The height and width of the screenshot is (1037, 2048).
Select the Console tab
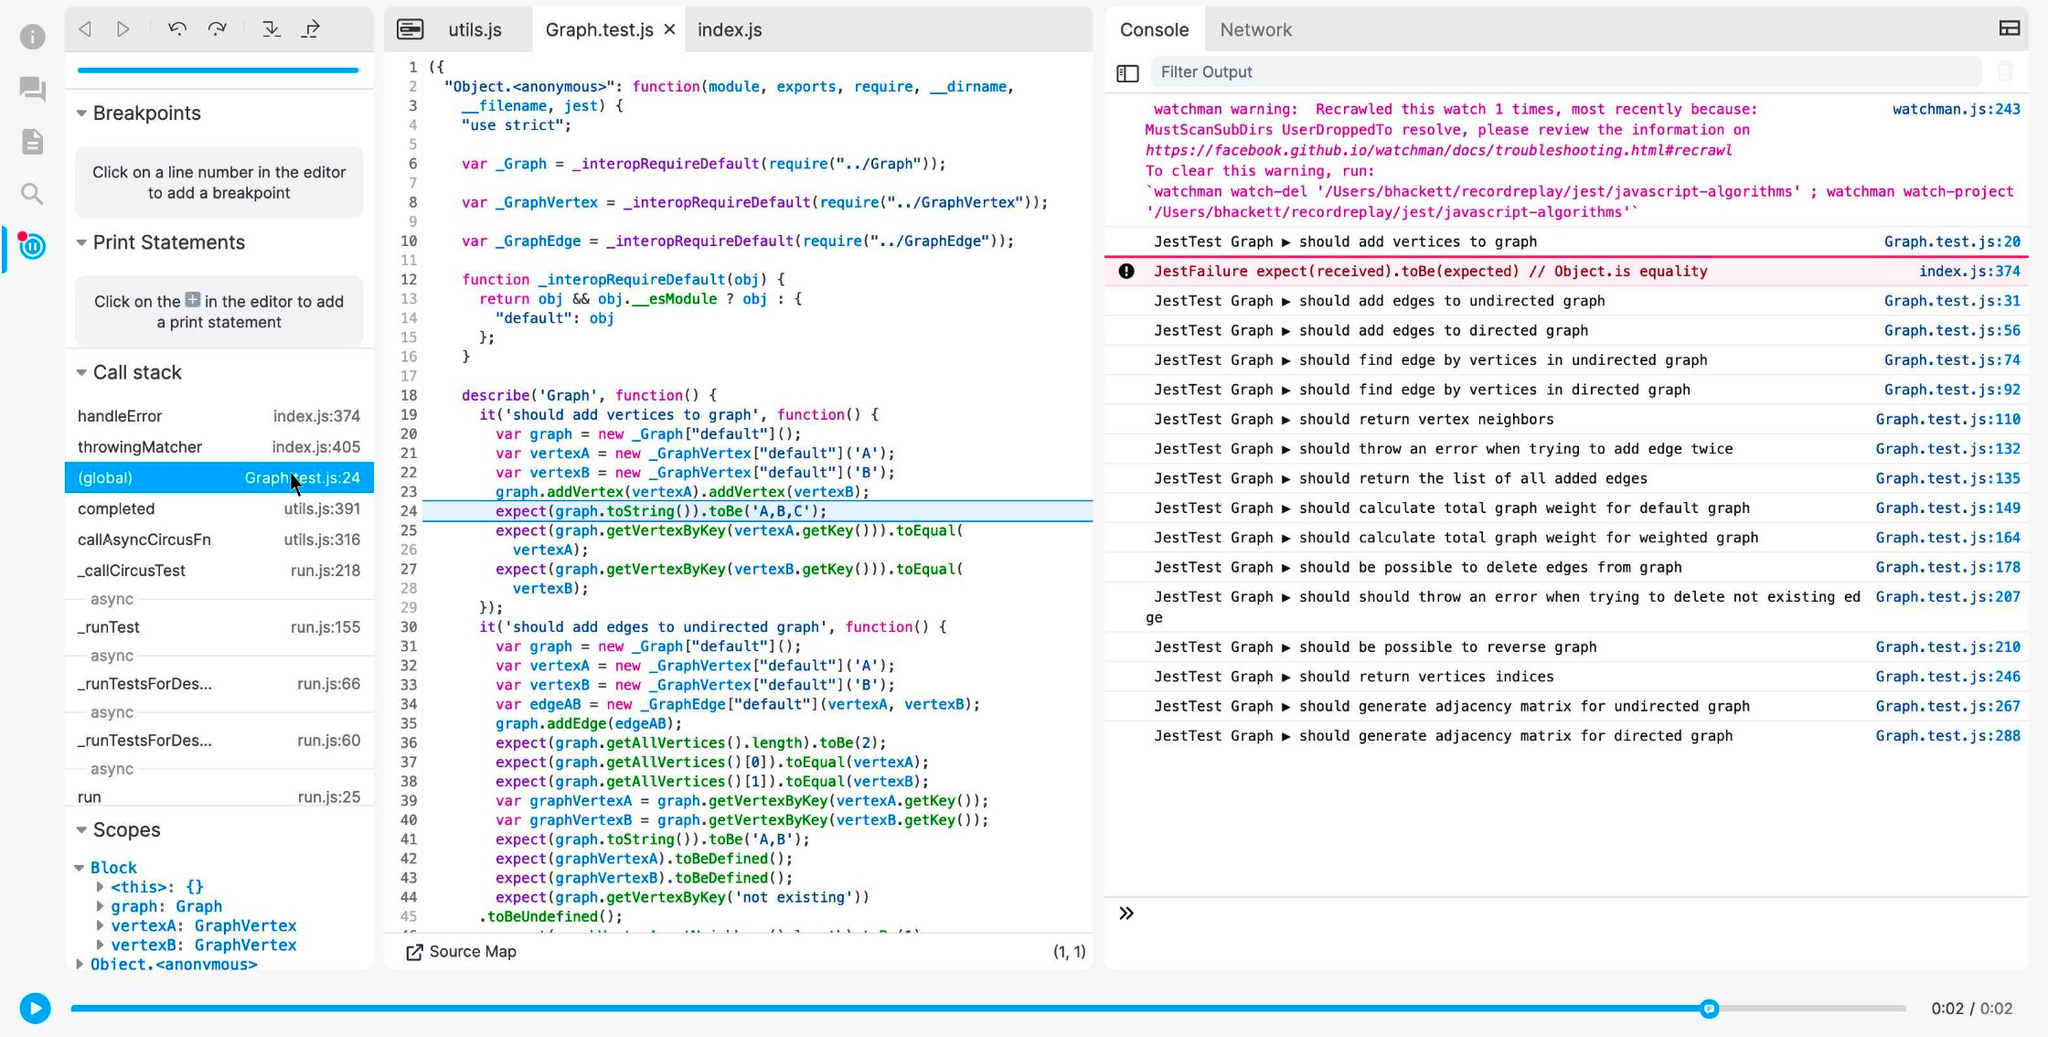(1154, 30)
